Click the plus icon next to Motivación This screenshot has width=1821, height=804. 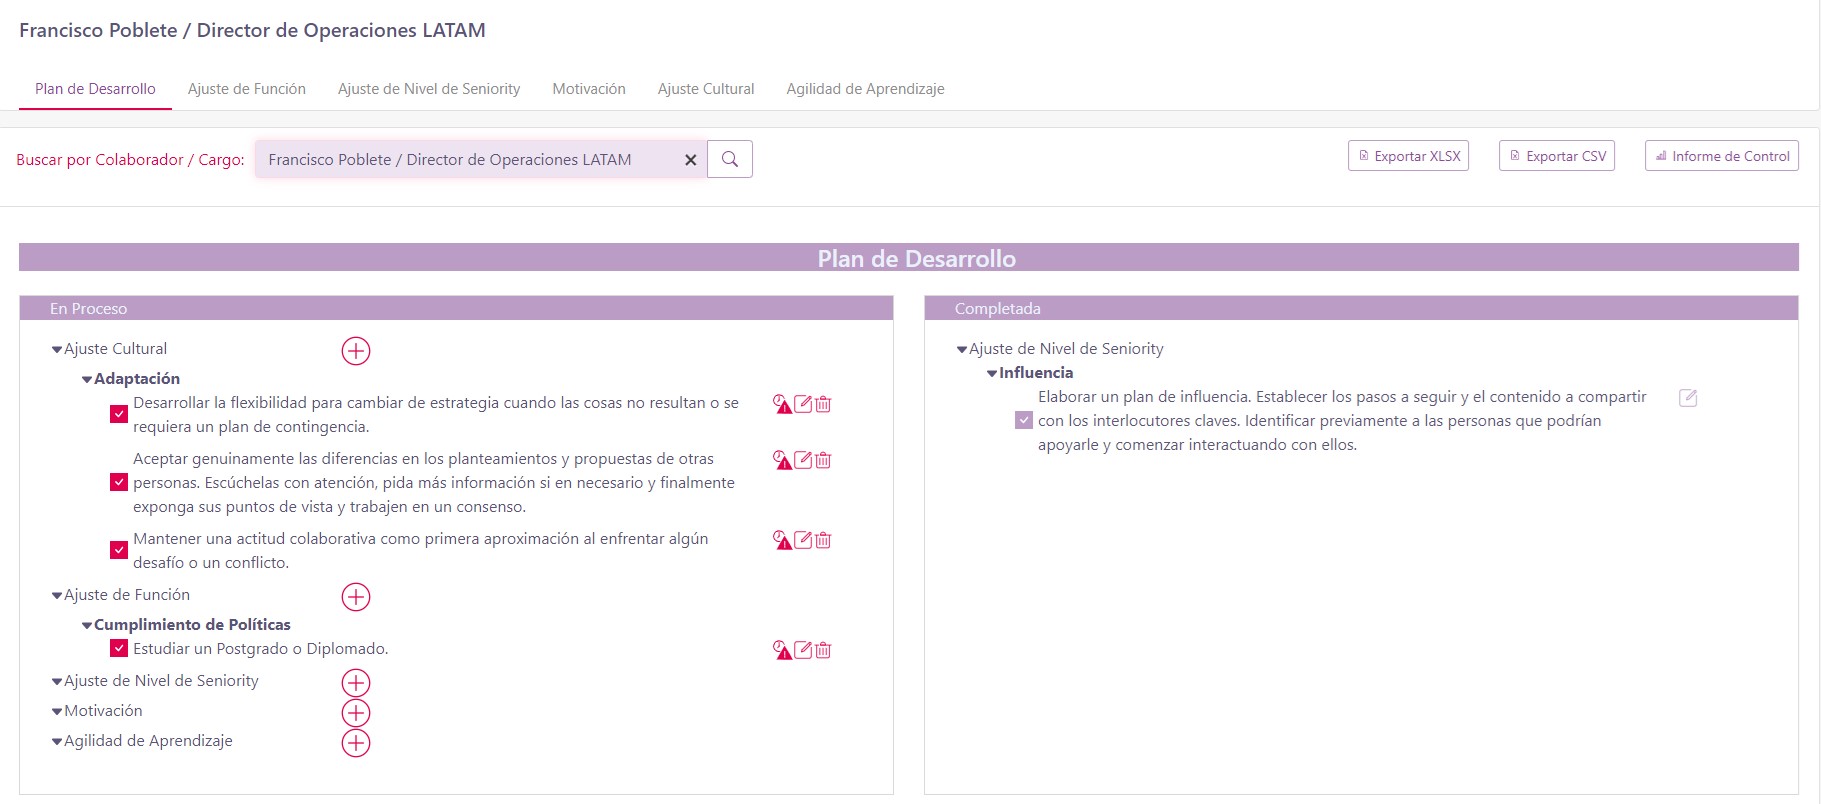coord(356,713)
